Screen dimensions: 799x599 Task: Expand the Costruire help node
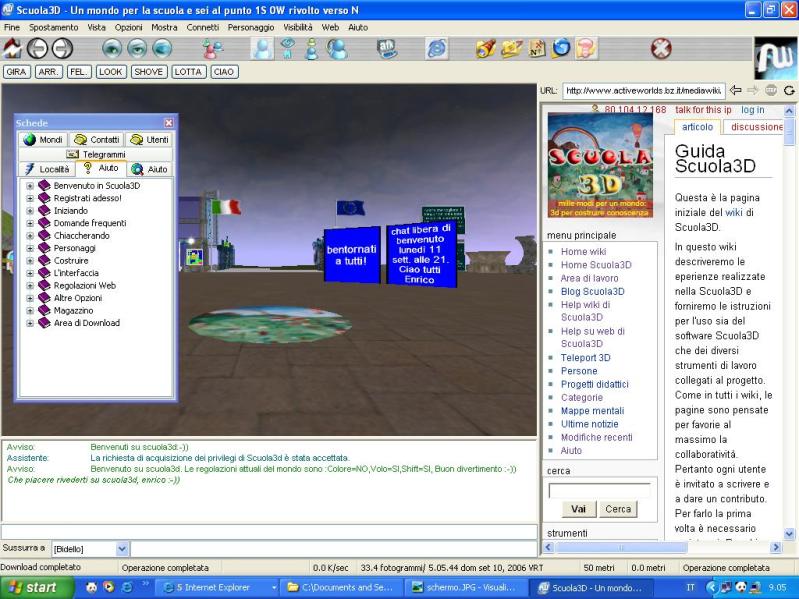point(30,261)
